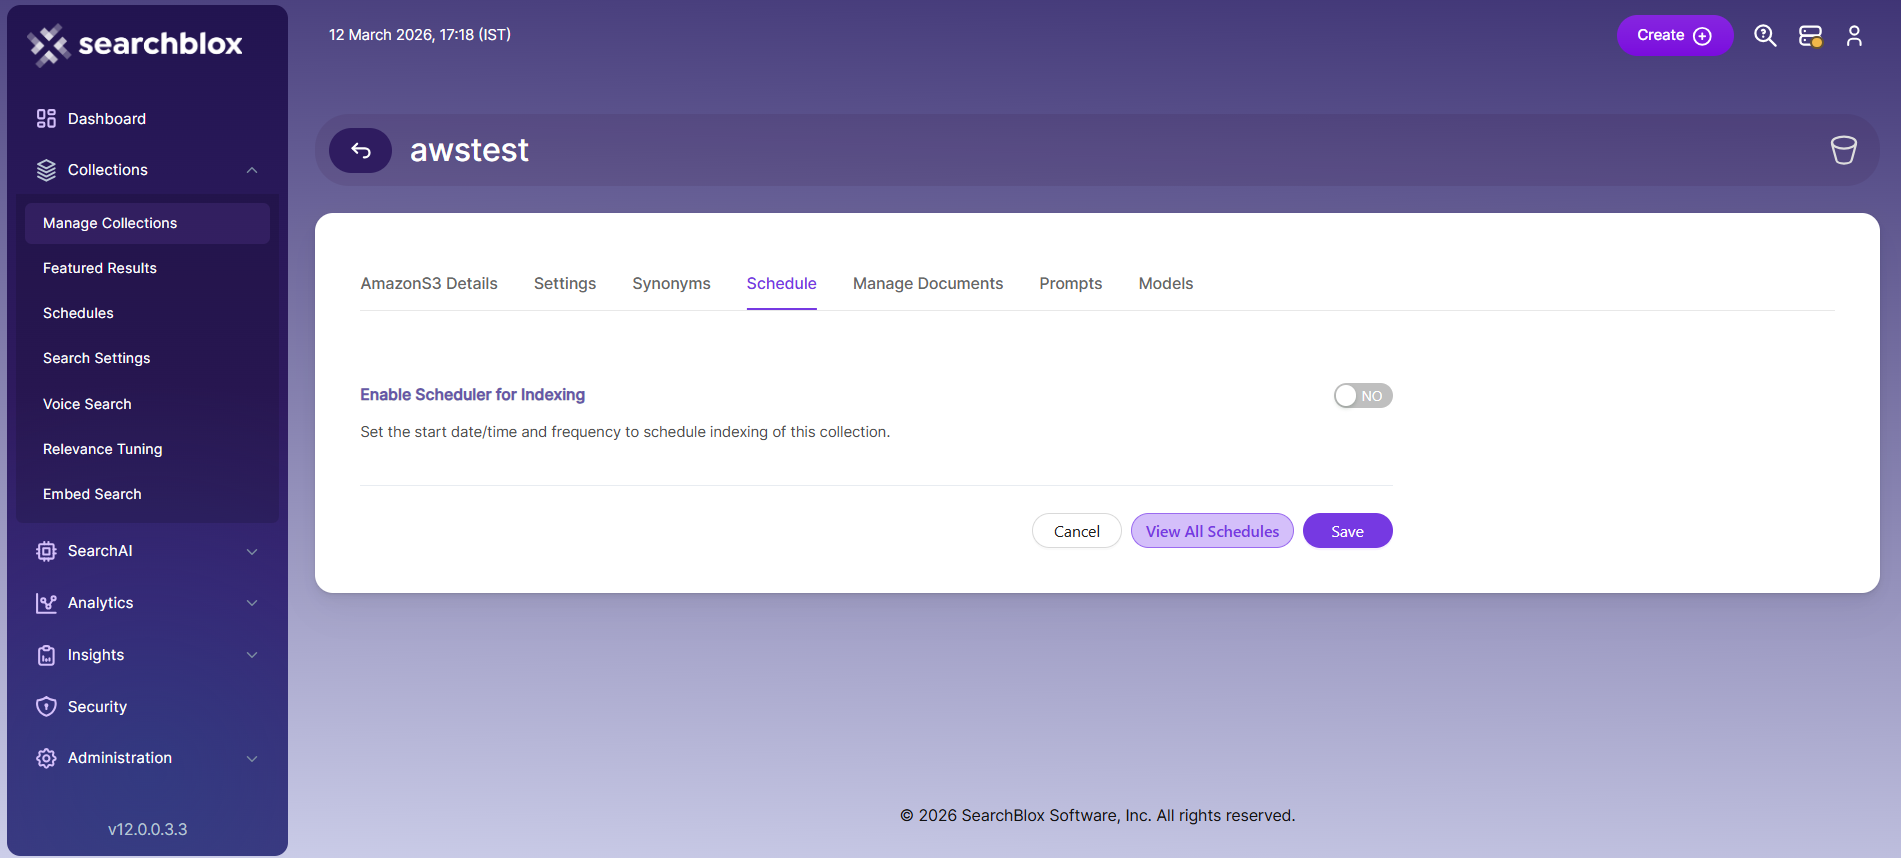The image size is (1901, 858).
Task: Click the Analytics chart icon
Action: (x=46, y=603)
